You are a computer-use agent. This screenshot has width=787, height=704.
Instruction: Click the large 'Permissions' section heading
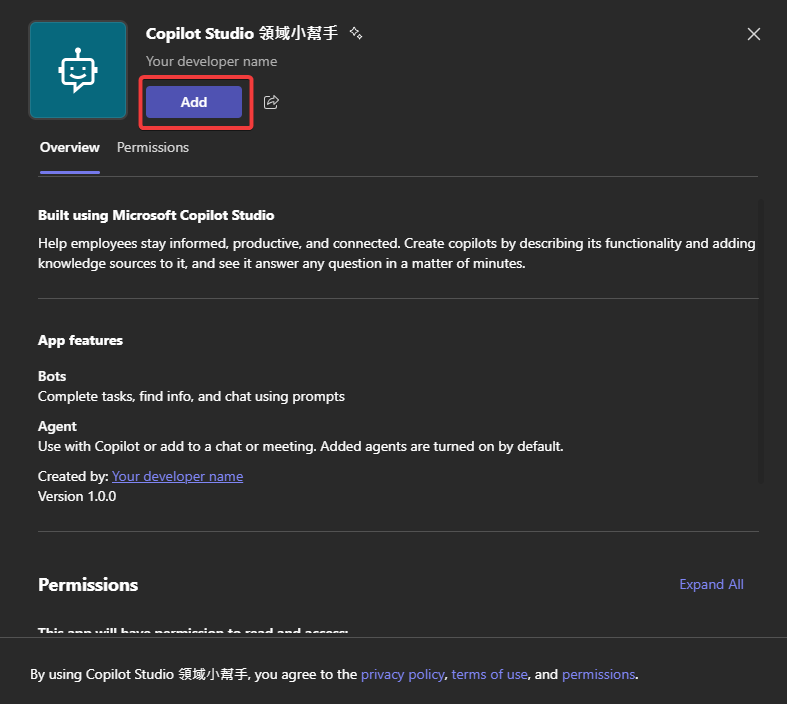tap(88, 585)
